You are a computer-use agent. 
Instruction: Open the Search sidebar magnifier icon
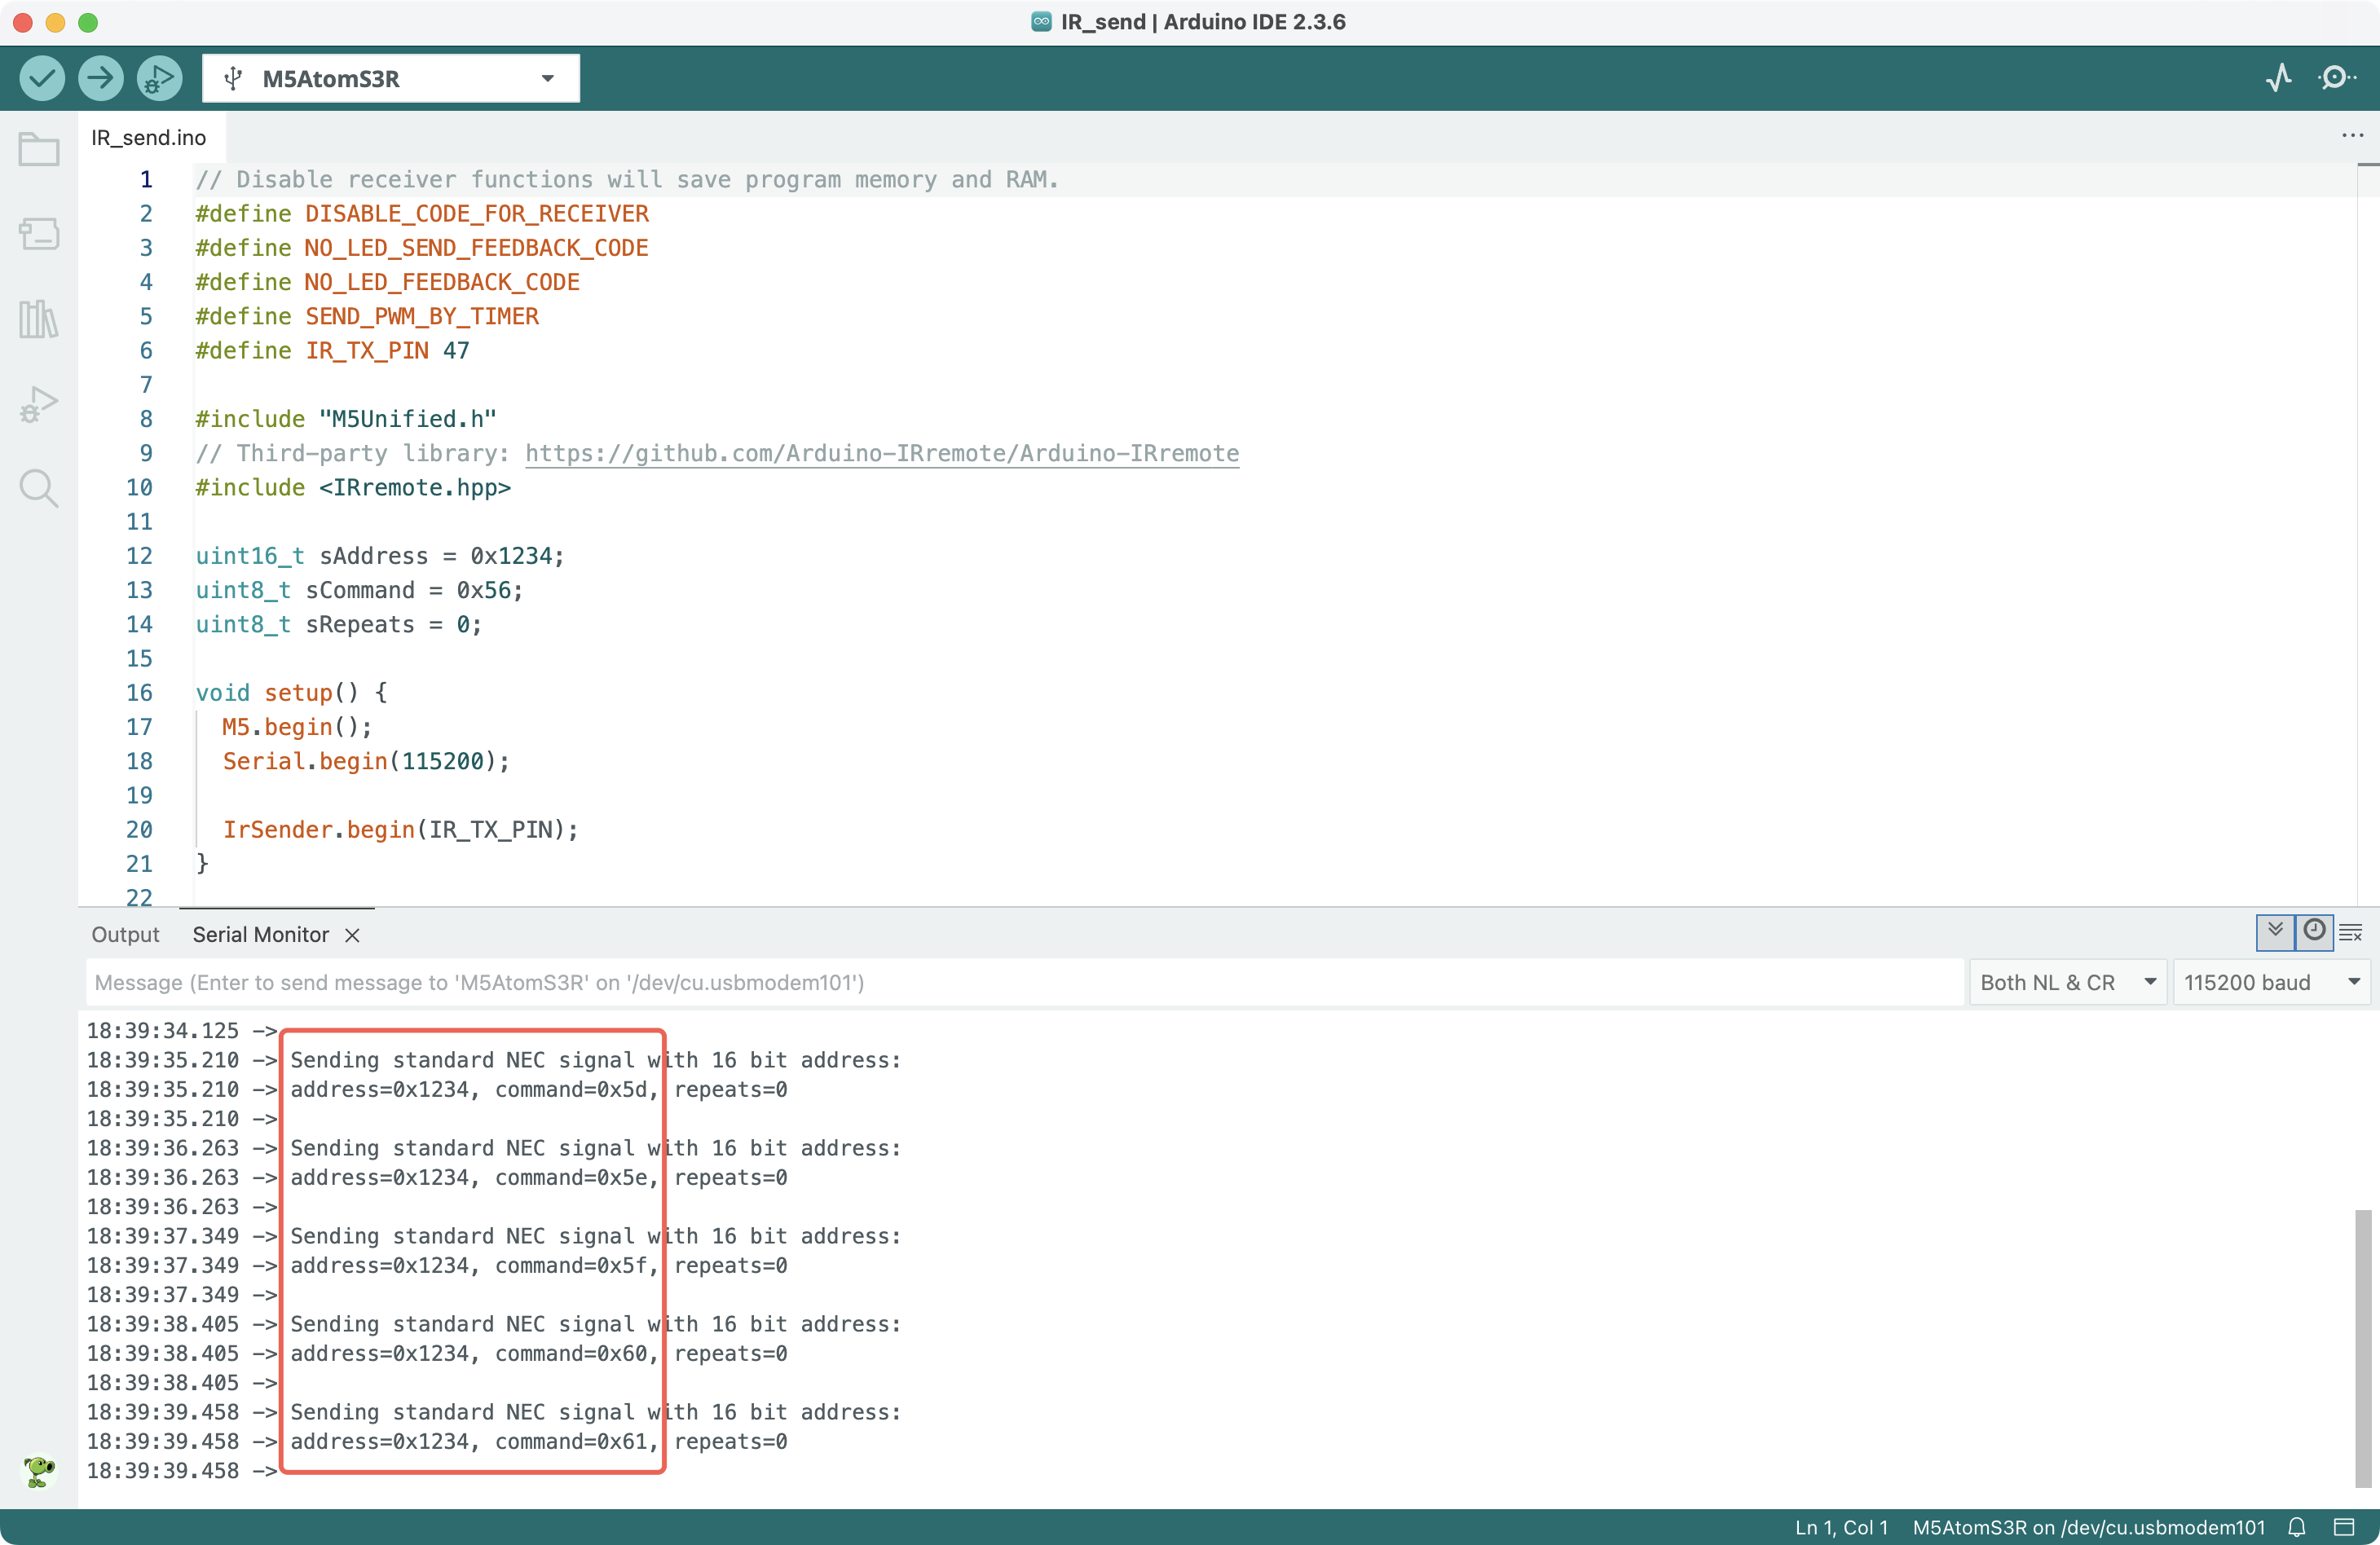(x=39, y=488)
